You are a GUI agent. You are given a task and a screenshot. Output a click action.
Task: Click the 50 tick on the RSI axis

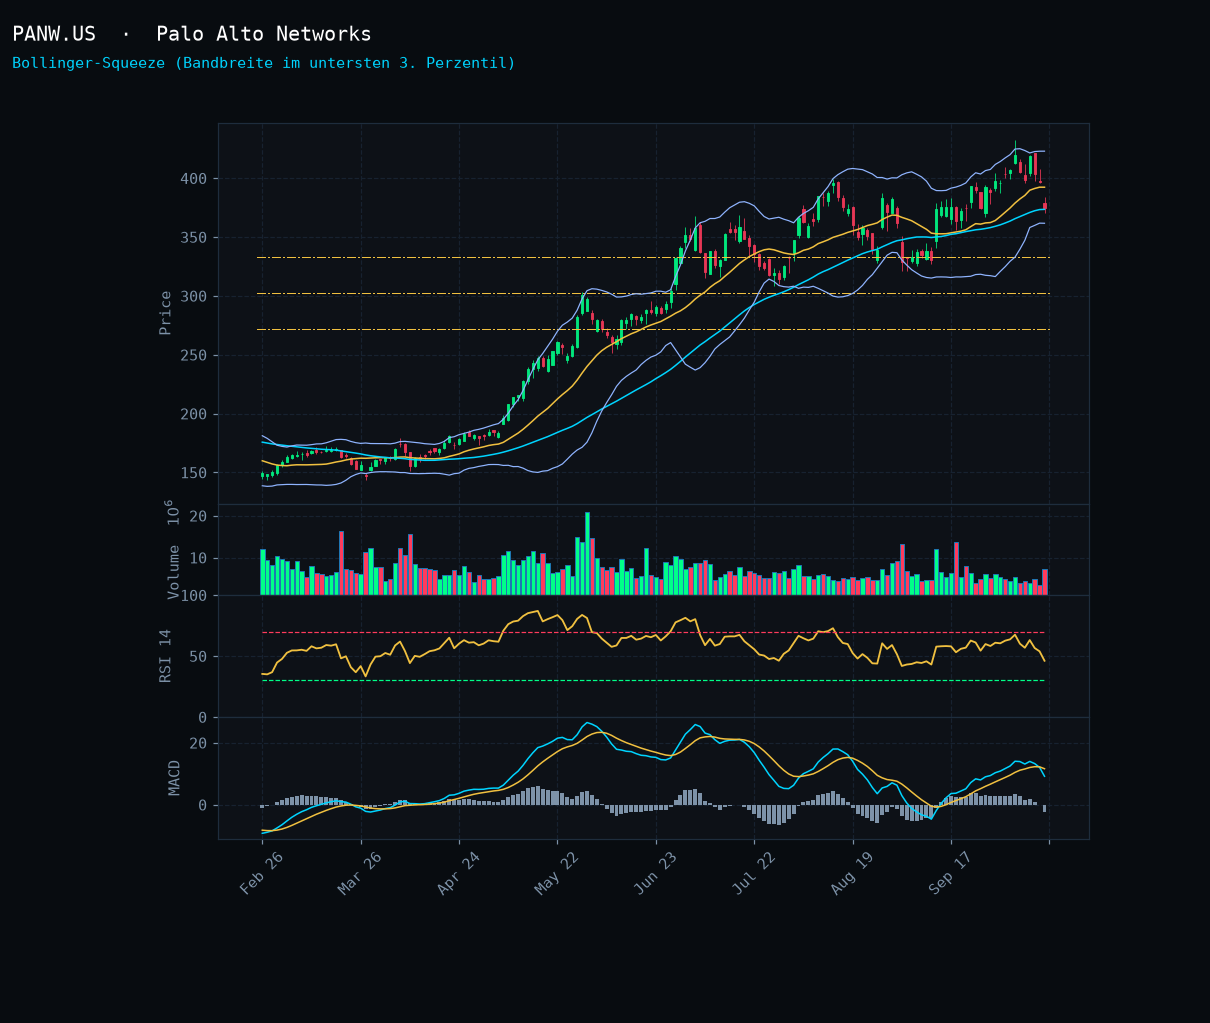[x=198, y=657]
